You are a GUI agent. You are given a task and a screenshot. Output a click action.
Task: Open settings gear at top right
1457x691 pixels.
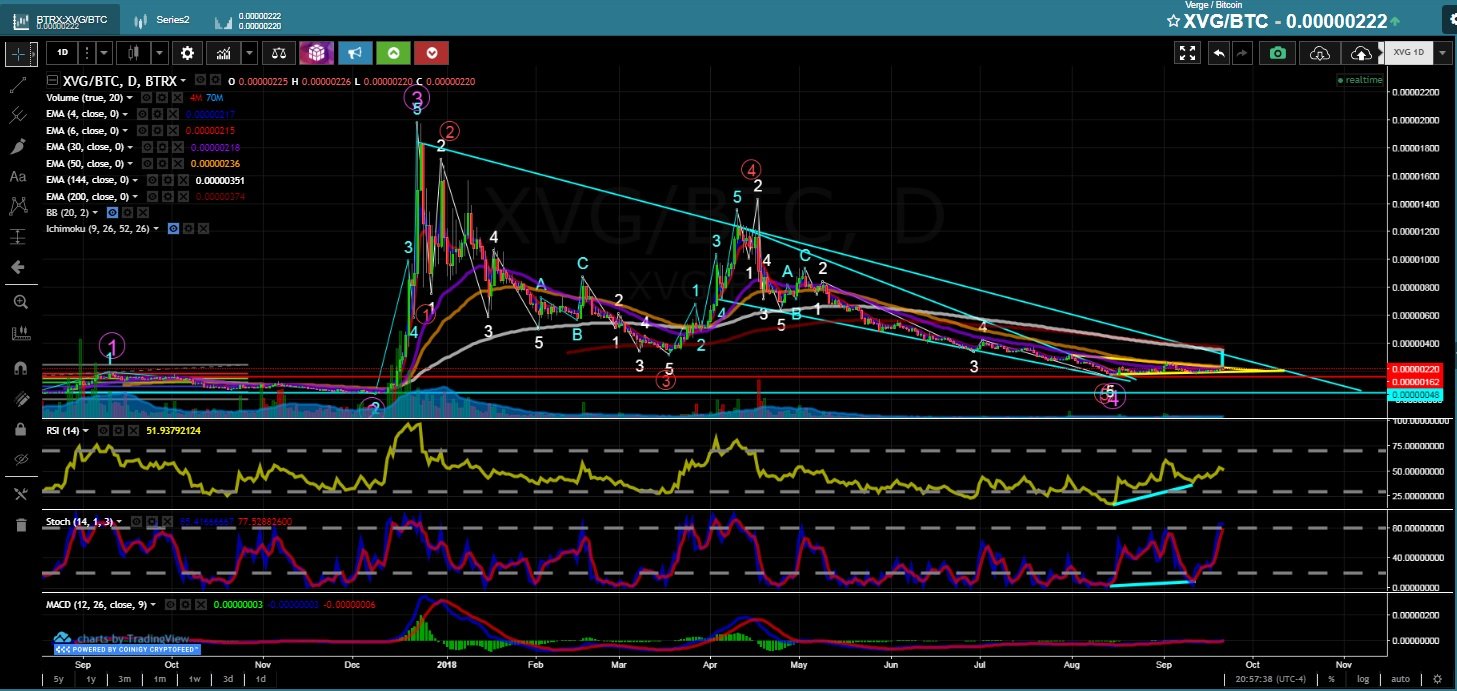pos(1449,19)
